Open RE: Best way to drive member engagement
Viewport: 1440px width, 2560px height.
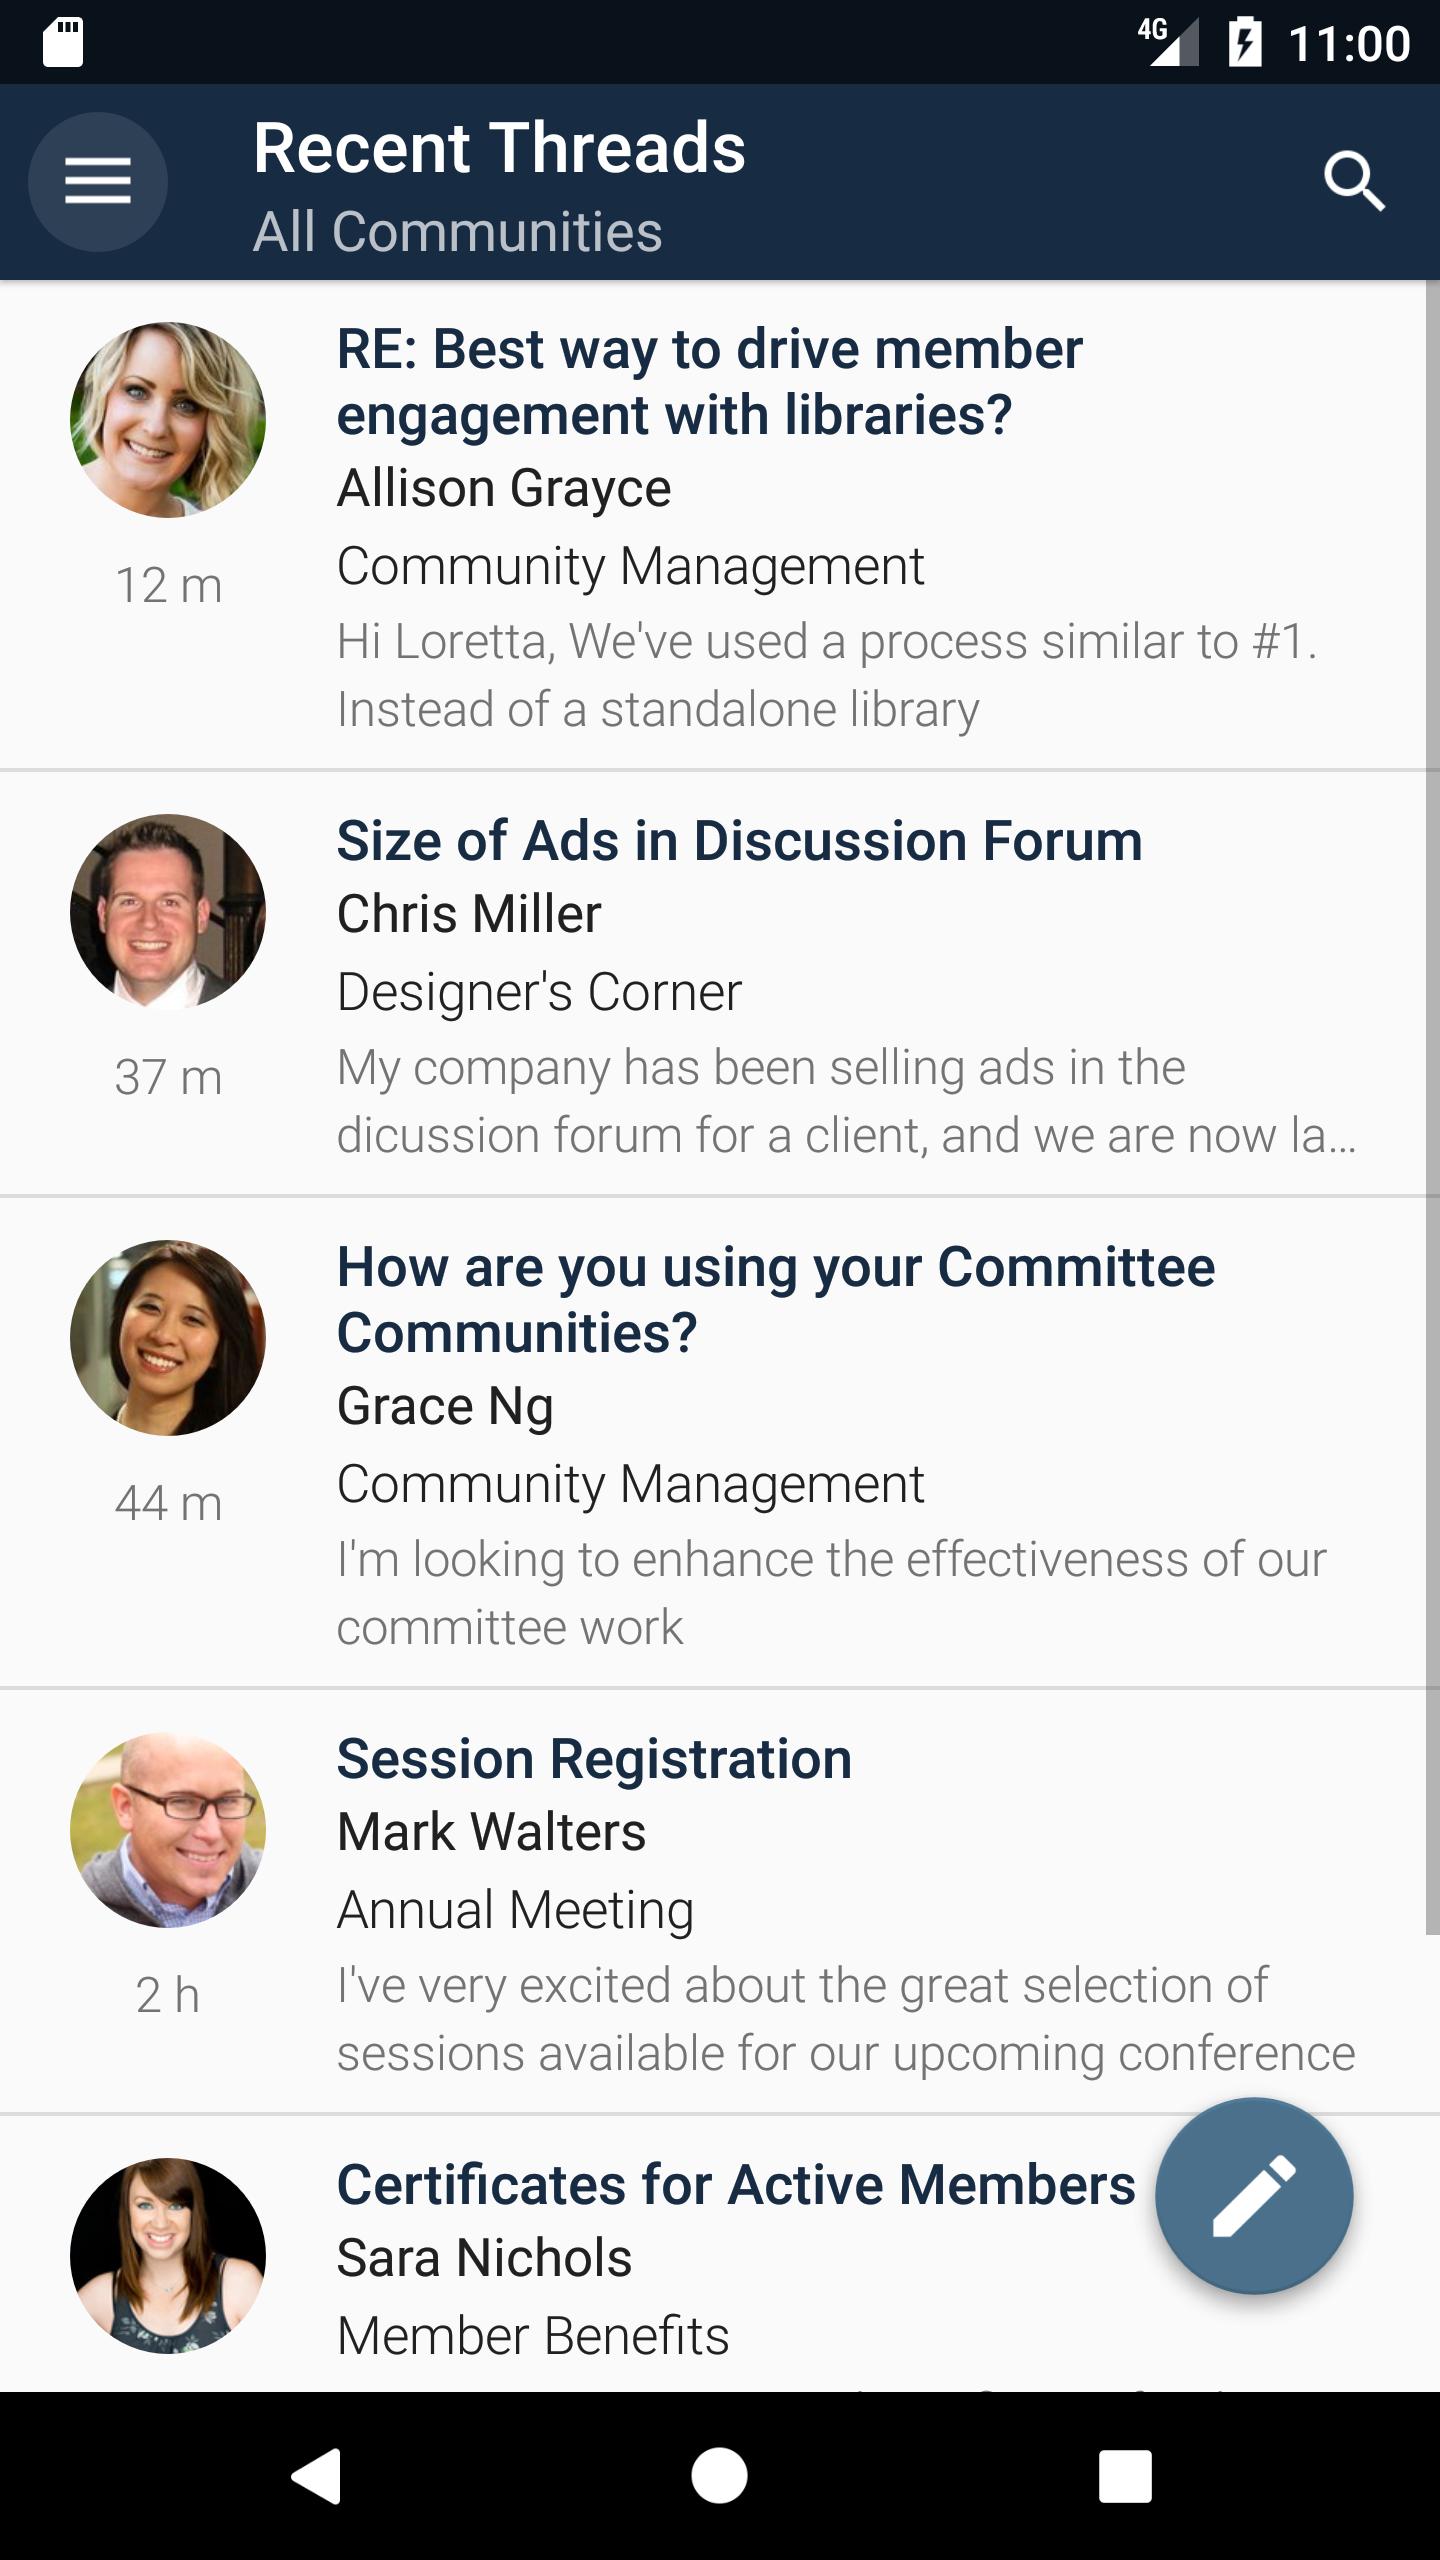point(710,382)
